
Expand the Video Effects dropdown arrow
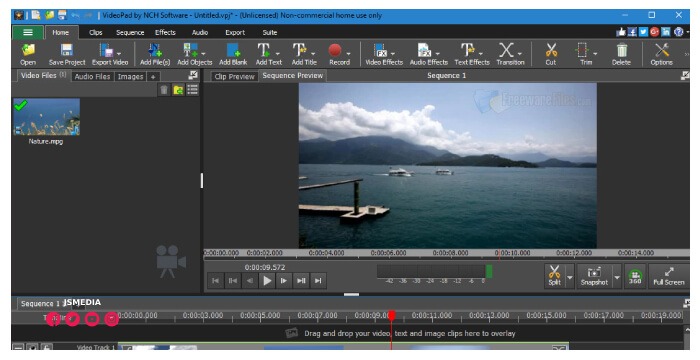[393, 54]
